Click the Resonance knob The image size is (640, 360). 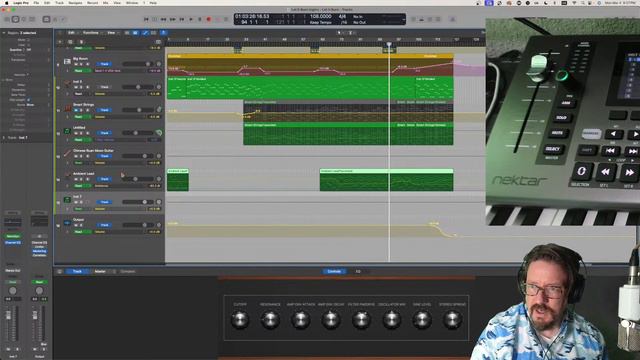[270, 320]
